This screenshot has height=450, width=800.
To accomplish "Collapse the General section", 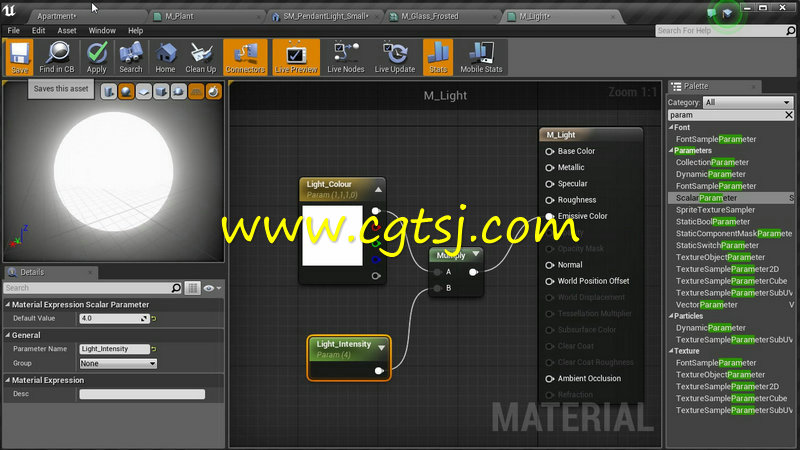I will (8, 335).
